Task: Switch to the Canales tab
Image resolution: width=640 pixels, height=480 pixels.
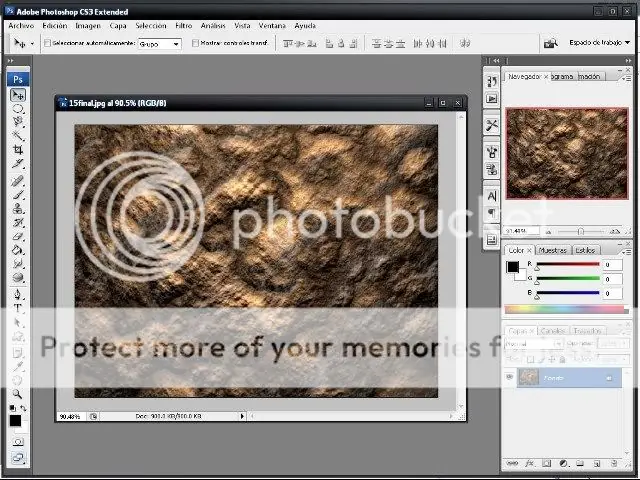Action: click(552, 331)
